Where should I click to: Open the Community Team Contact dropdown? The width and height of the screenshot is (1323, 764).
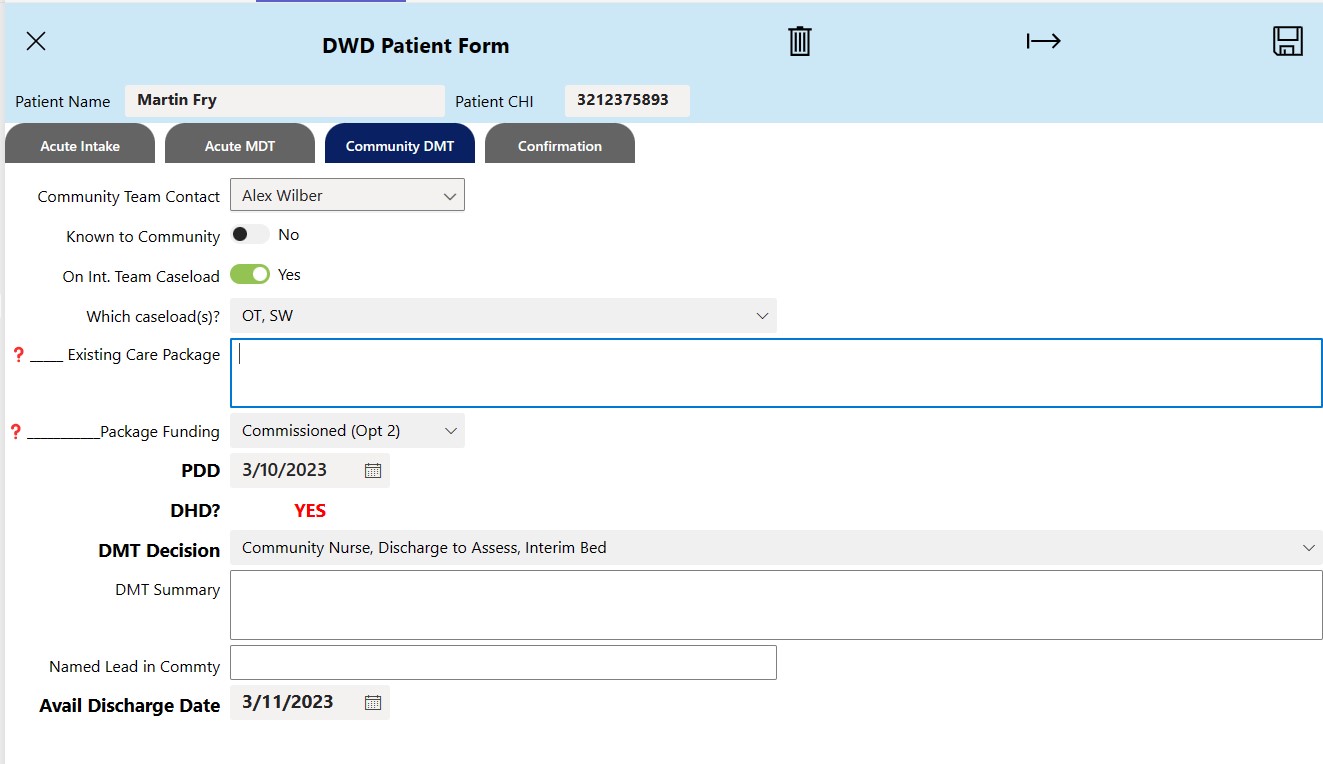point(347,194)
